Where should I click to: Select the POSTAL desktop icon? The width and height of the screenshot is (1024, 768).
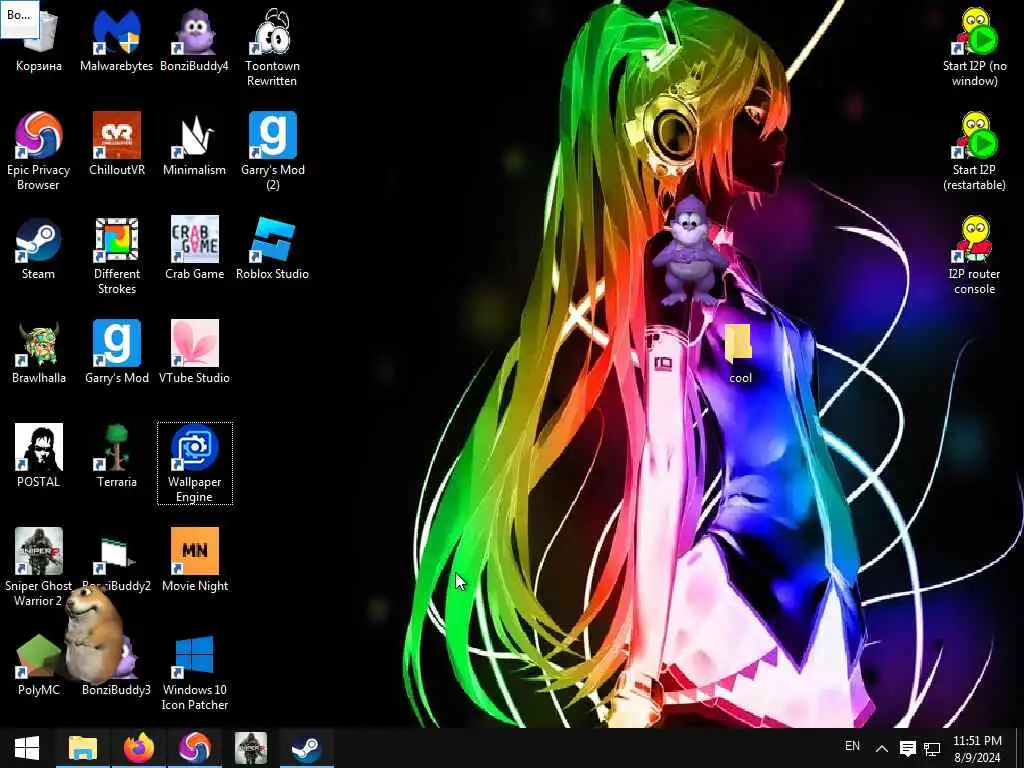[39, 456]
